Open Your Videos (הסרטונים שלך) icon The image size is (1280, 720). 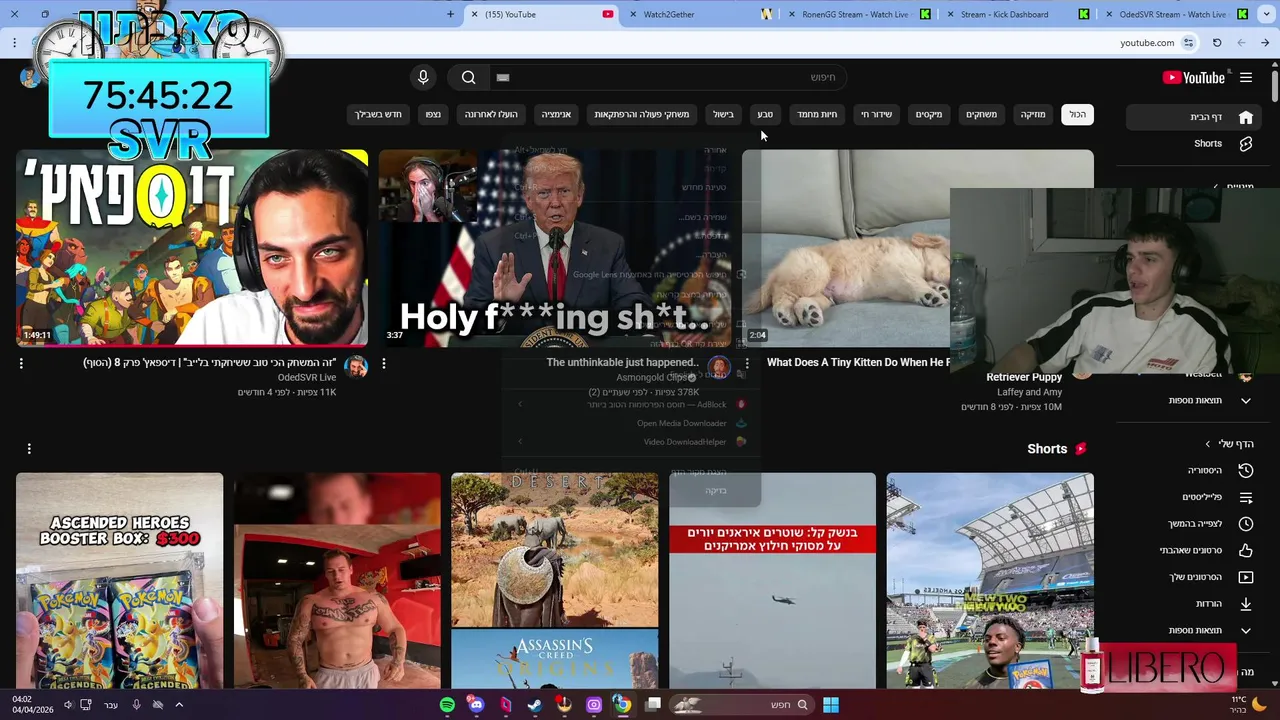[x=1246, y=577]
